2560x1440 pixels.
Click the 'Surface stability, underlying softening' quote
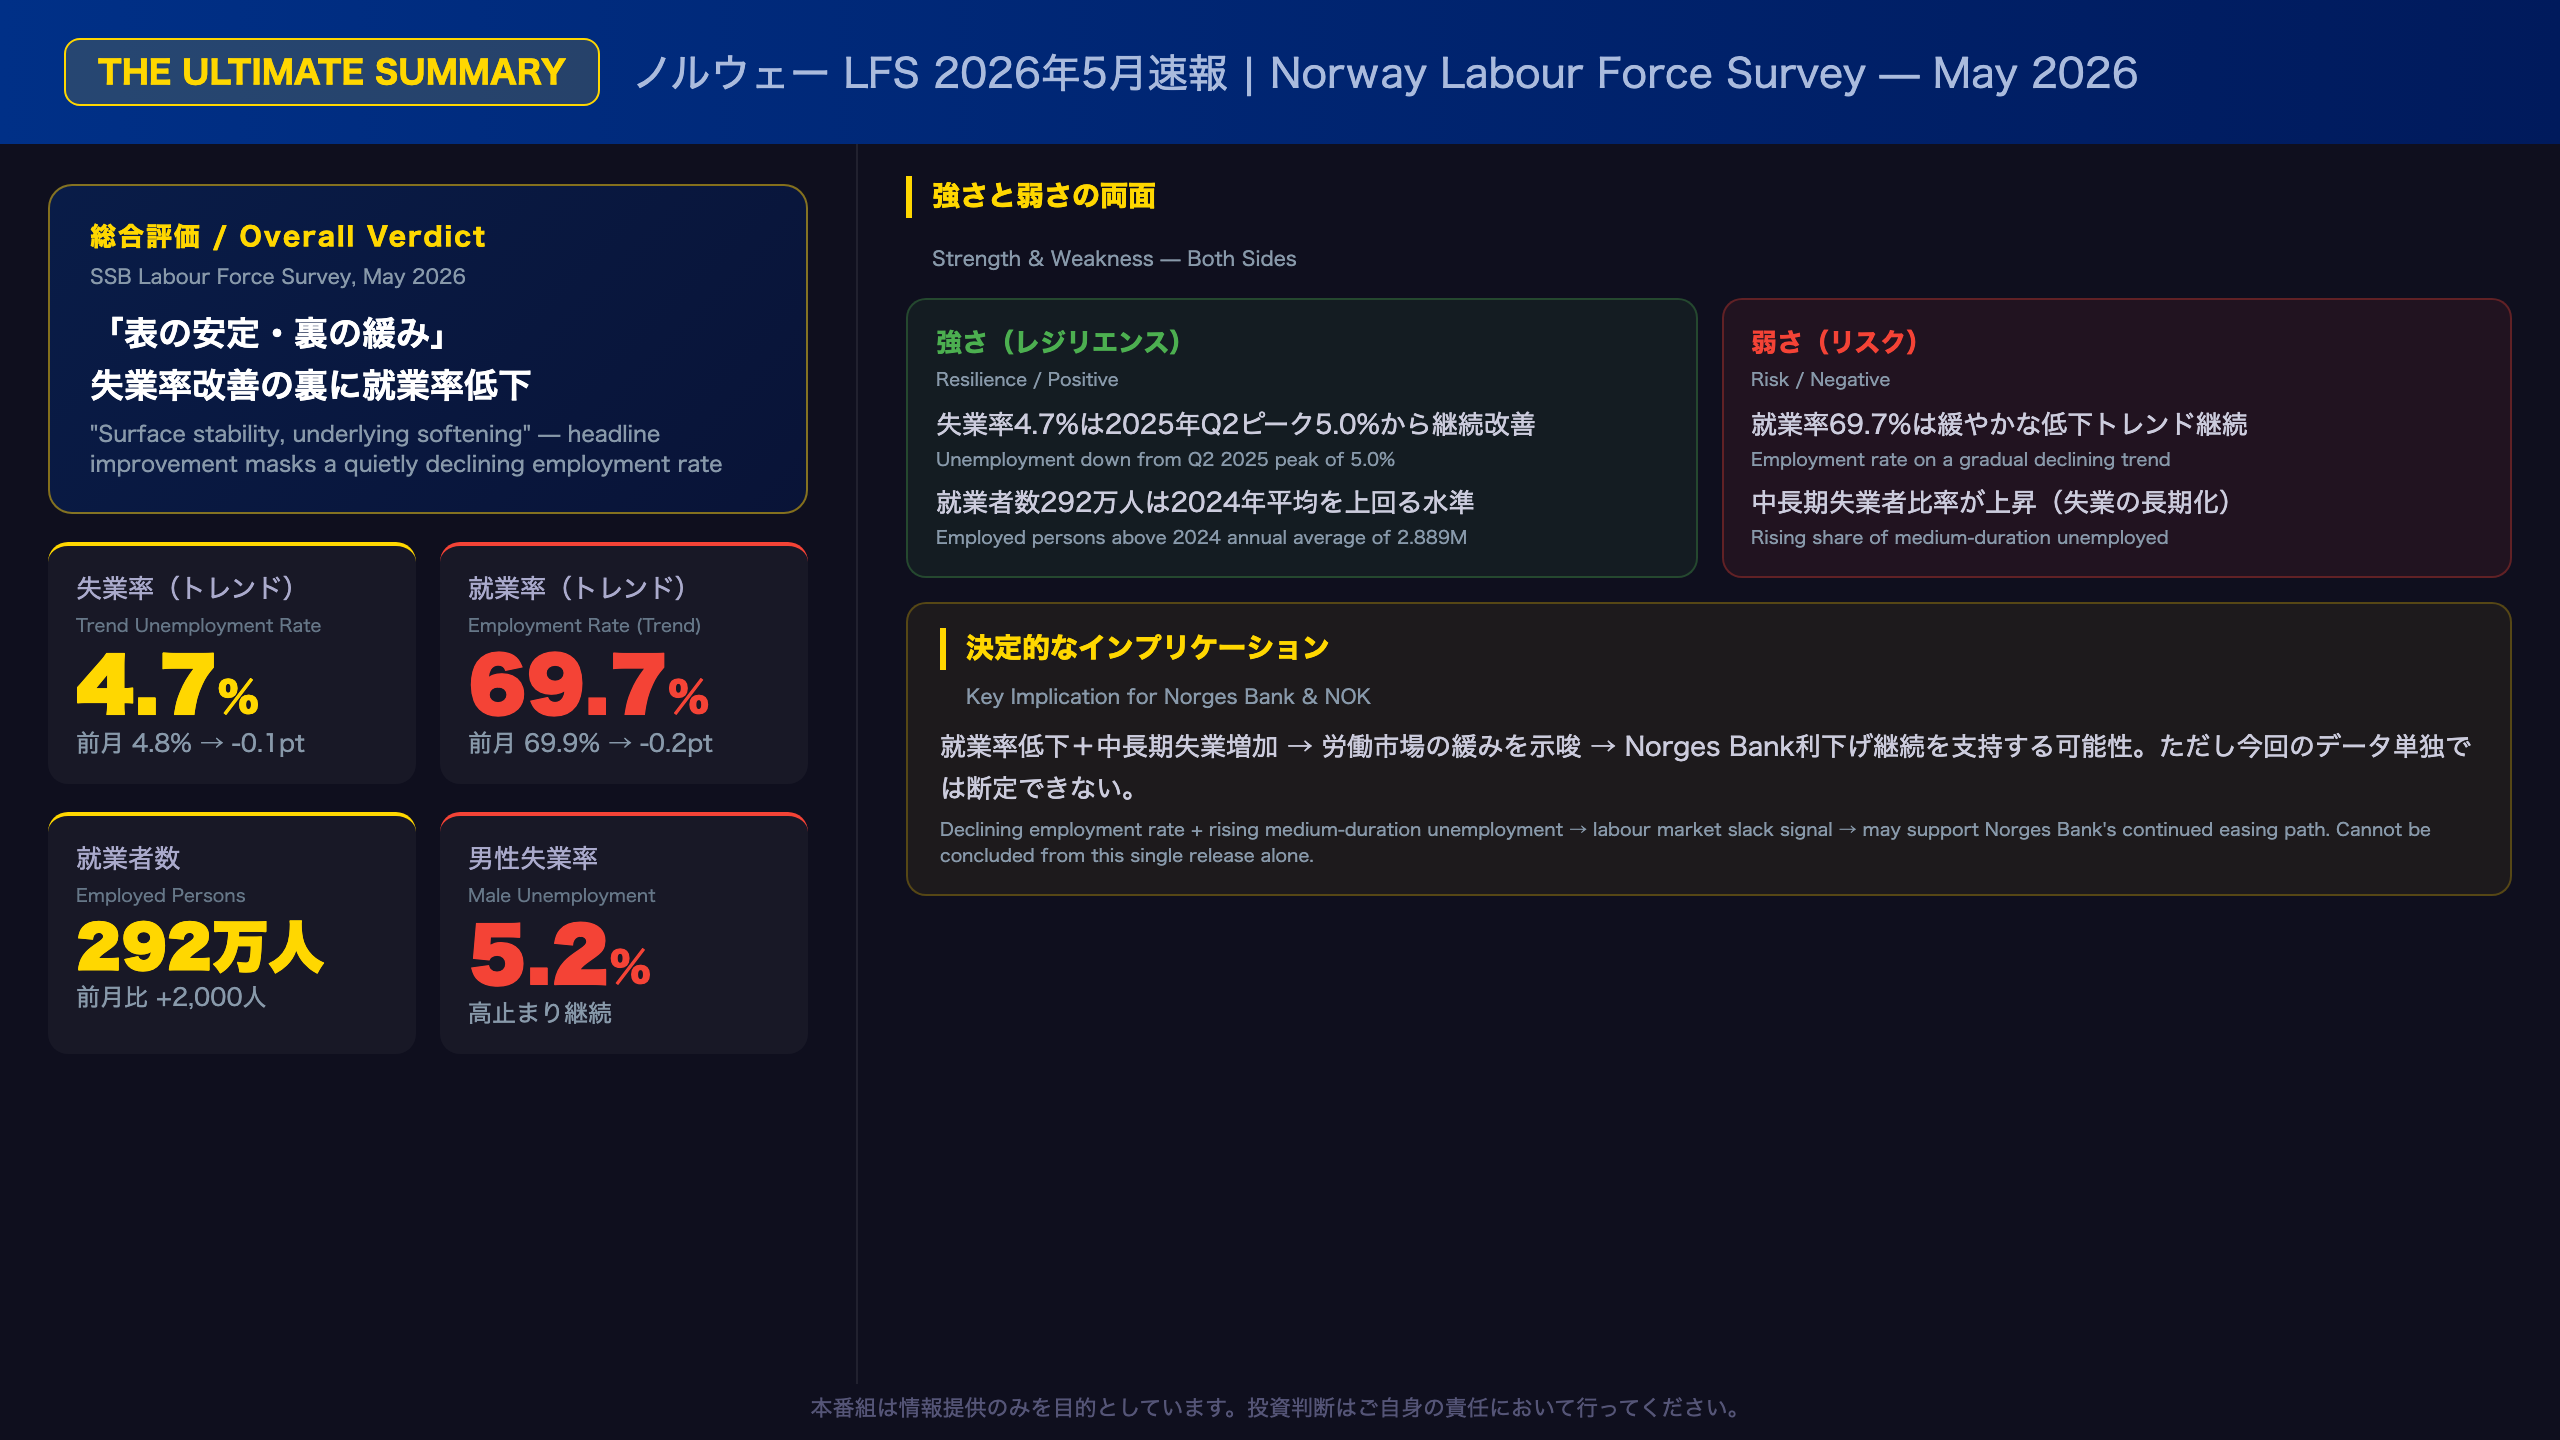pyautogui.click(x=406, y=449)
